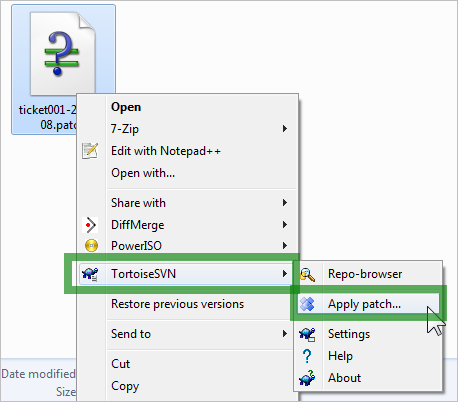Click the Repo-browser magnifier icon
Viewport: 458px width, 402px height.
tap(307, 274)
